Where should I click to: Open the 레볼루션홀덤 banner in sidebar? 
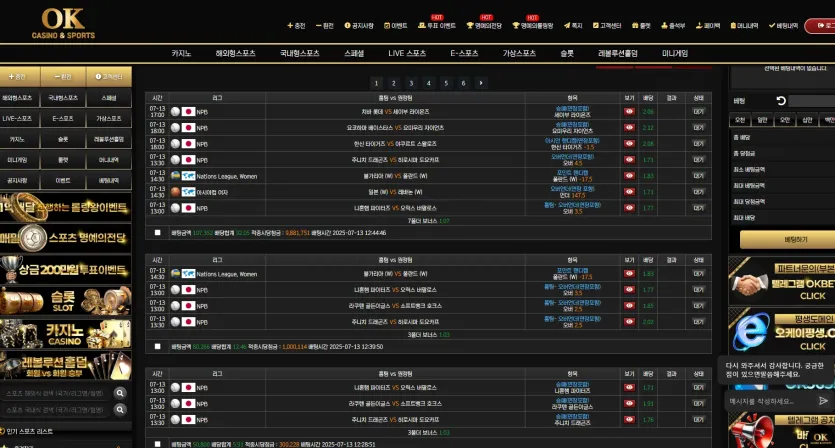coord(66,365)
